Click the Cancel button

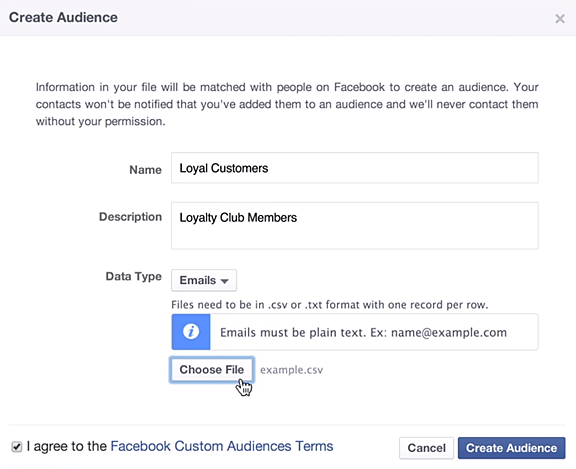tap(426, 448)
